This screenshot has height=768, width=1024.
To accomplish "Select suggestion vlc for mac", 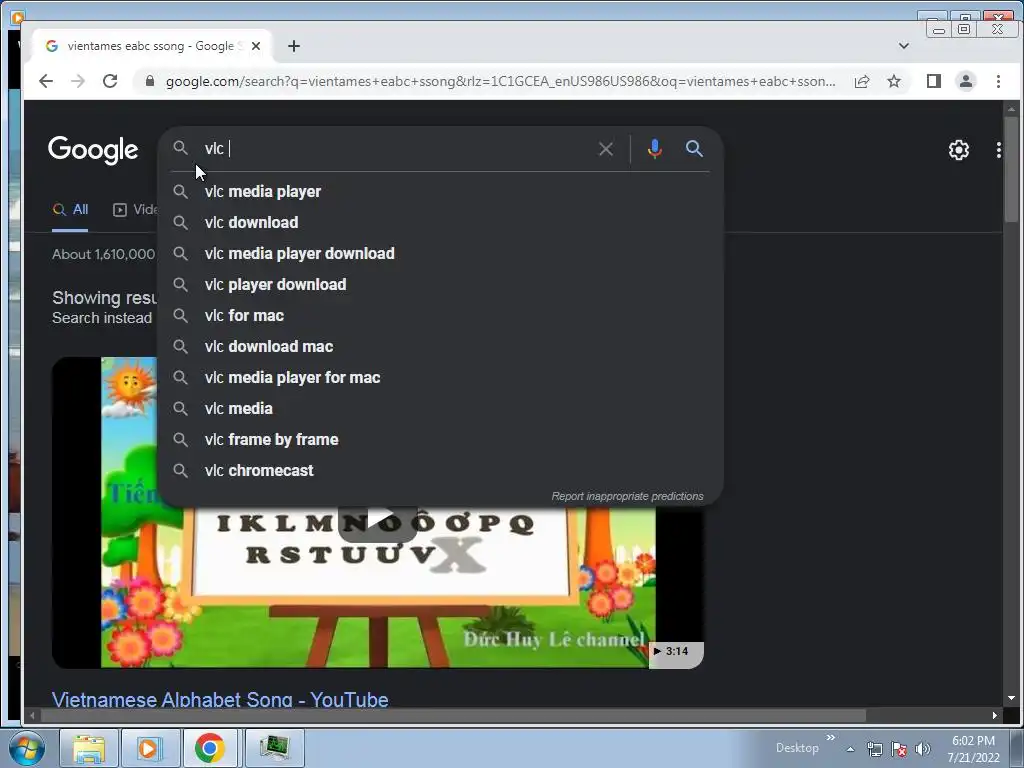I will 441,315.
